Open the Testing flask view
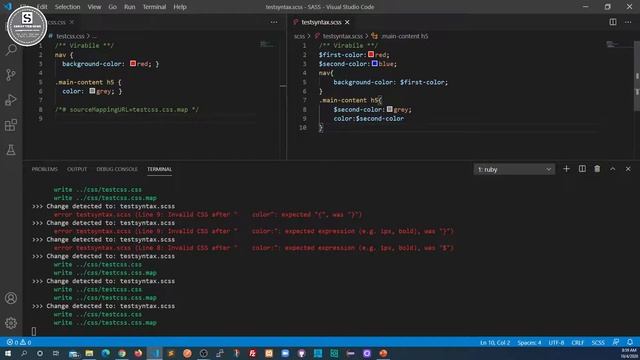The image size is (640, 360). (x=11, y=150)
